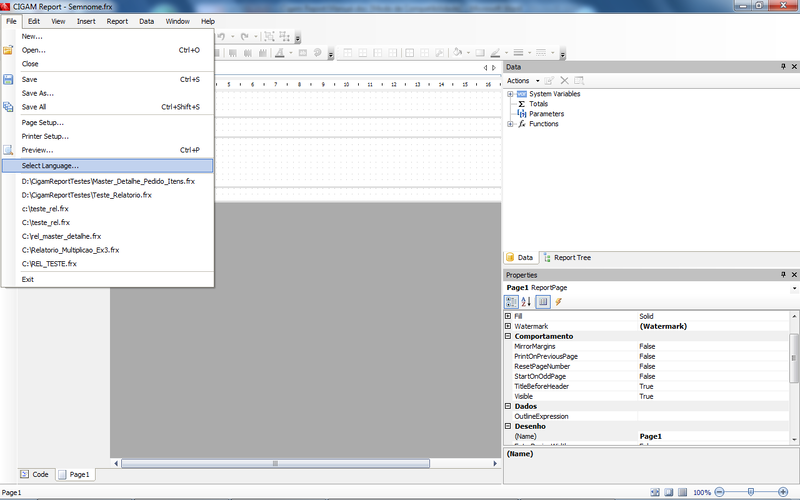Image resolution: width=800 pixels, height=500 pixels.
Task: Click the Delete X icon in Data panel
Action: 564,81
